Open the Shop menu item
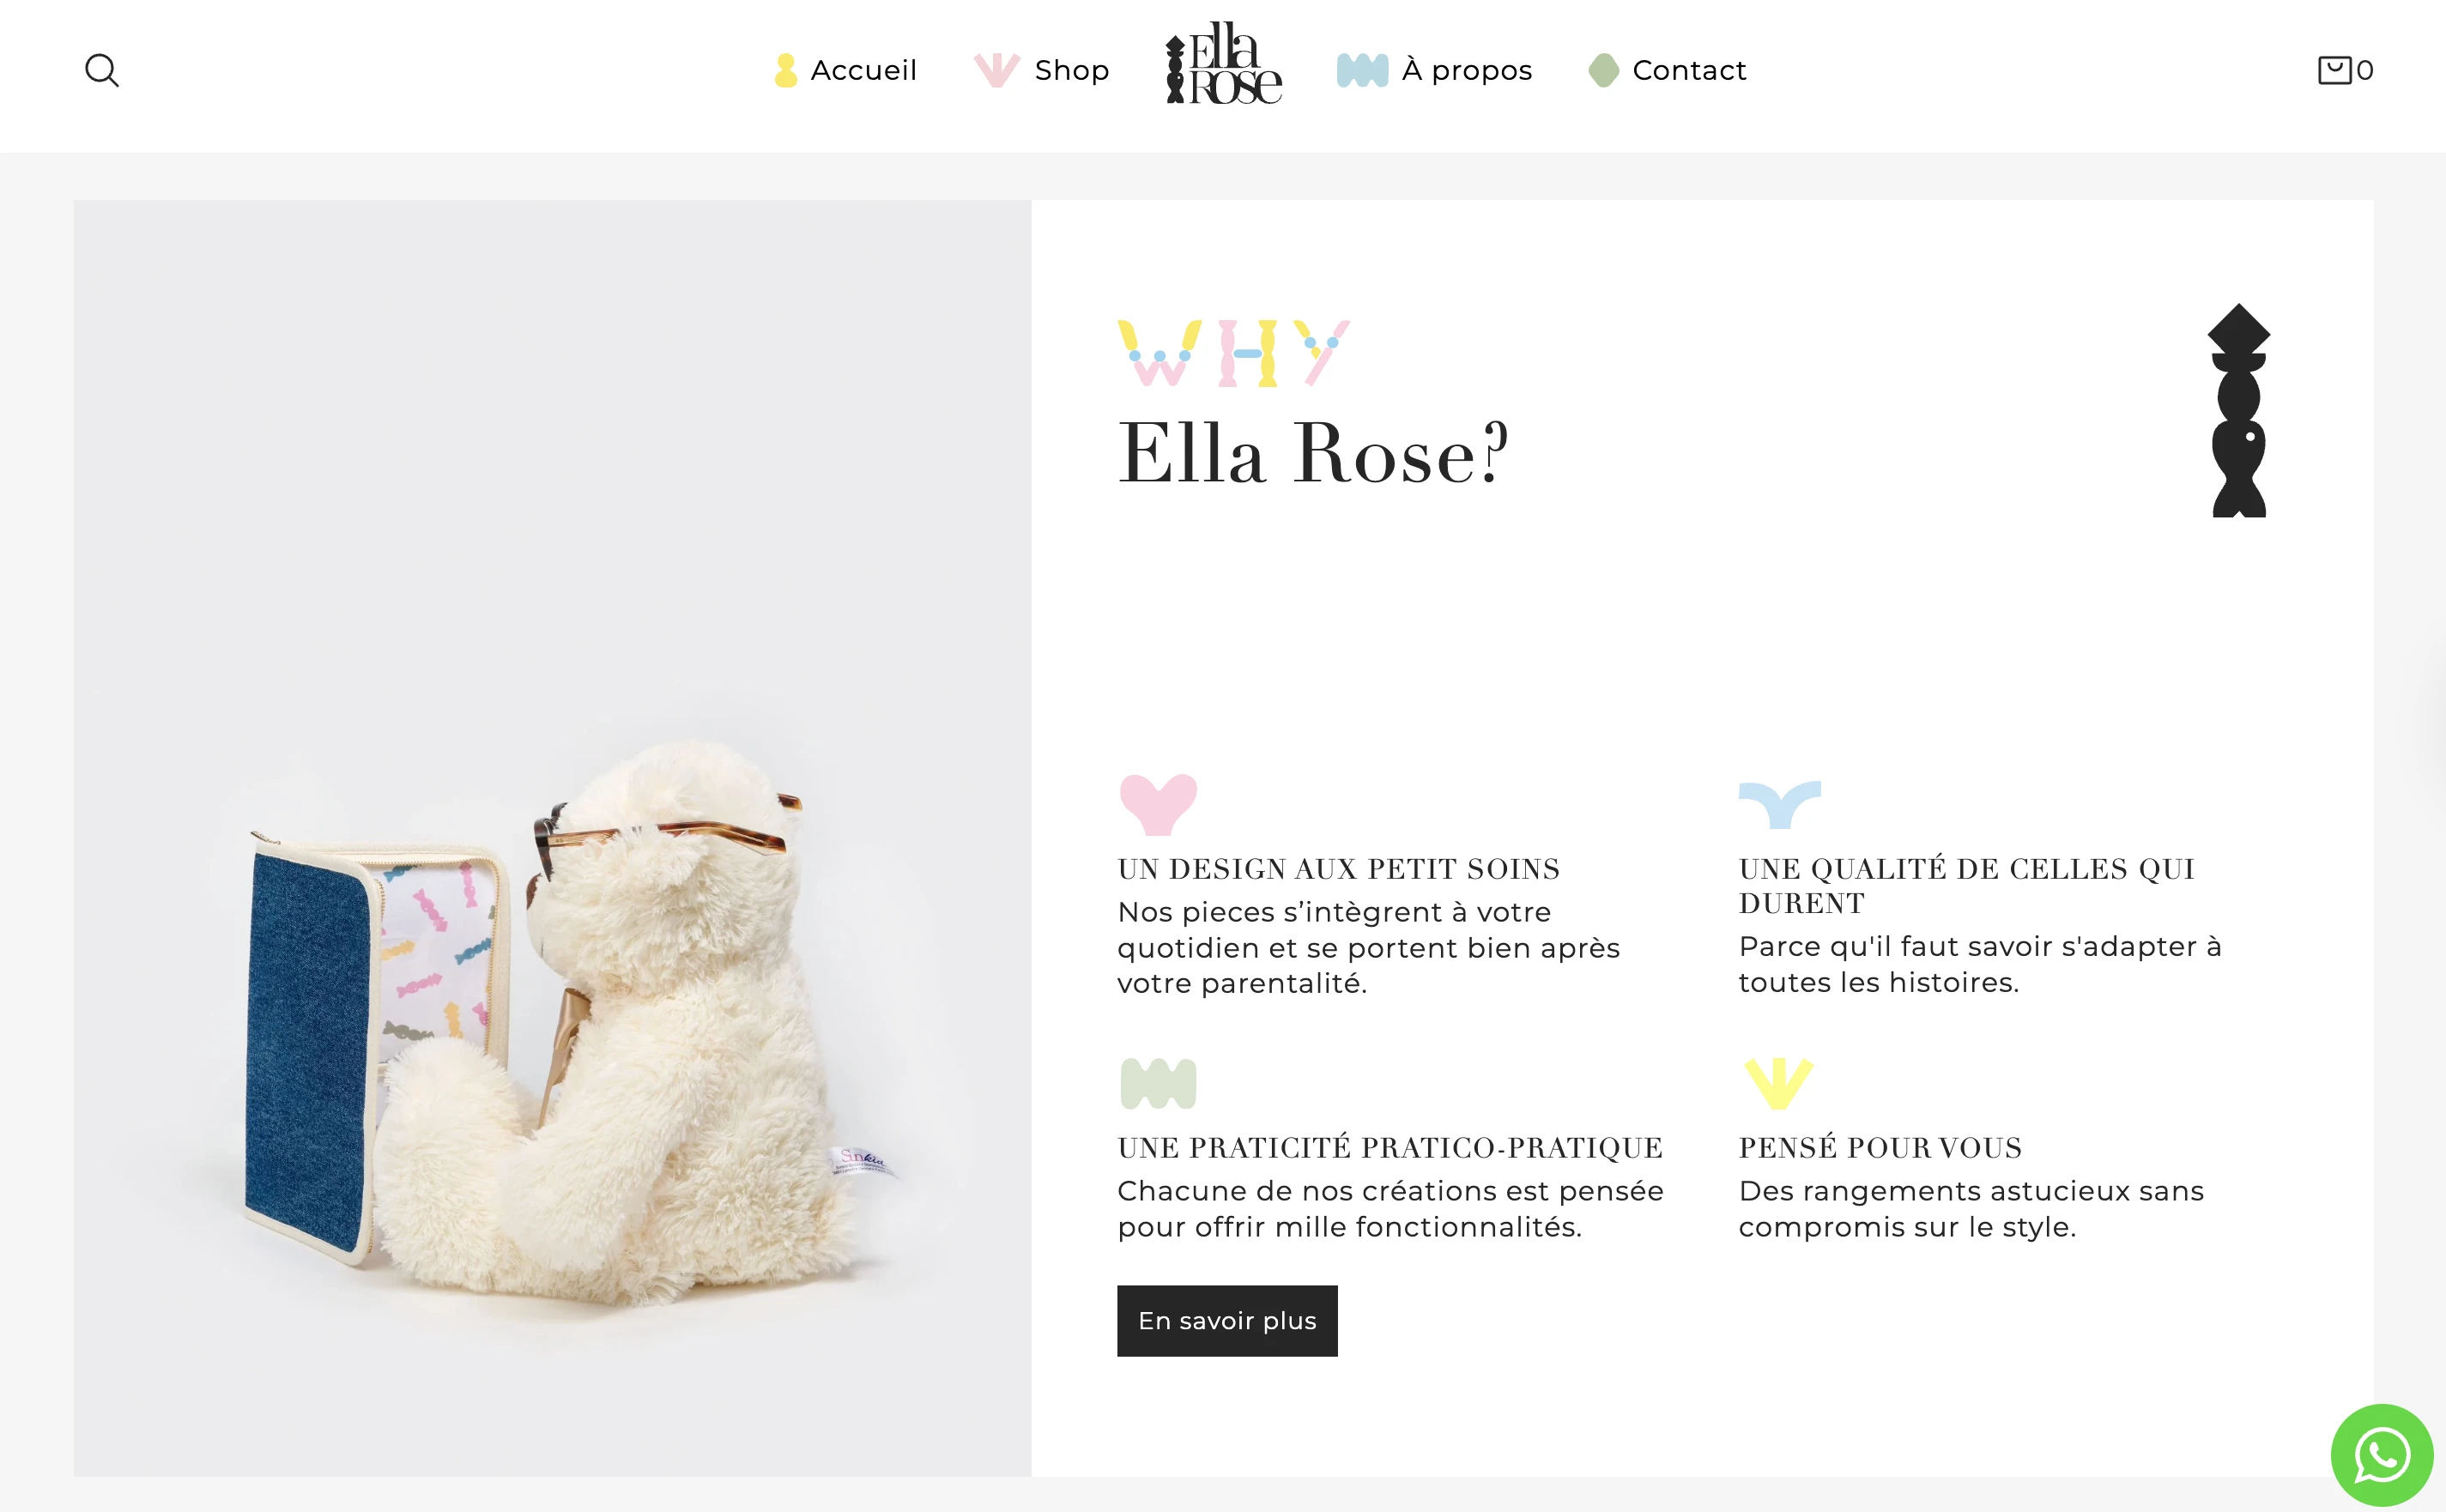The width and height of the screenshot is (2446, 1512). click(x=1071, y=71)
